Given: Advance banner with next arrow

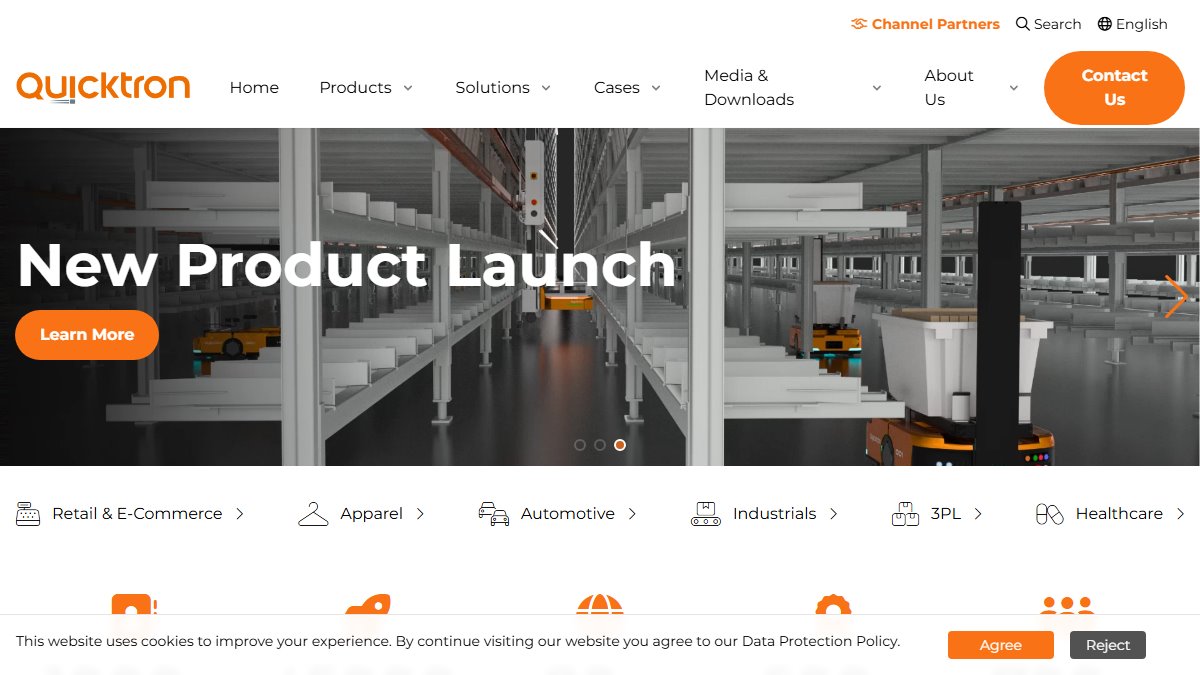Looking at the screenshot, I should pos(1176,297).
